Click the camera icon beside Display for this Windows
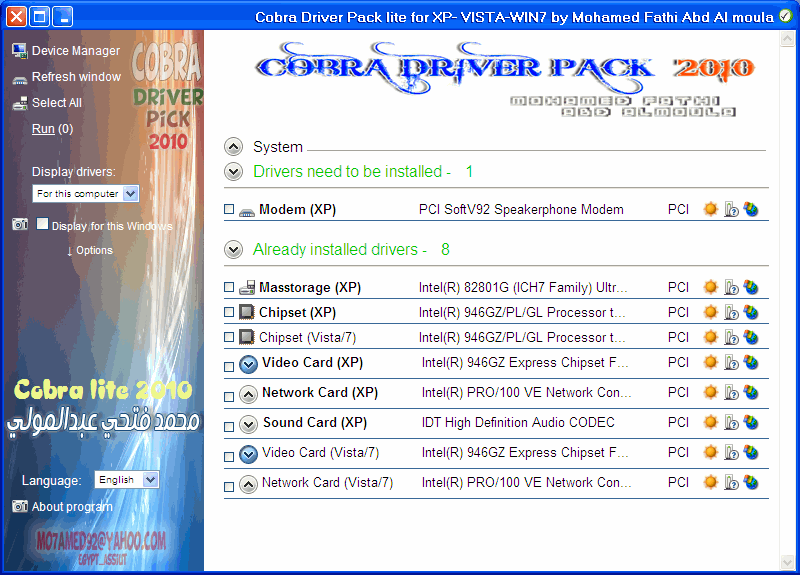Viewport: 800px width, 575px height. coord(20,224)
